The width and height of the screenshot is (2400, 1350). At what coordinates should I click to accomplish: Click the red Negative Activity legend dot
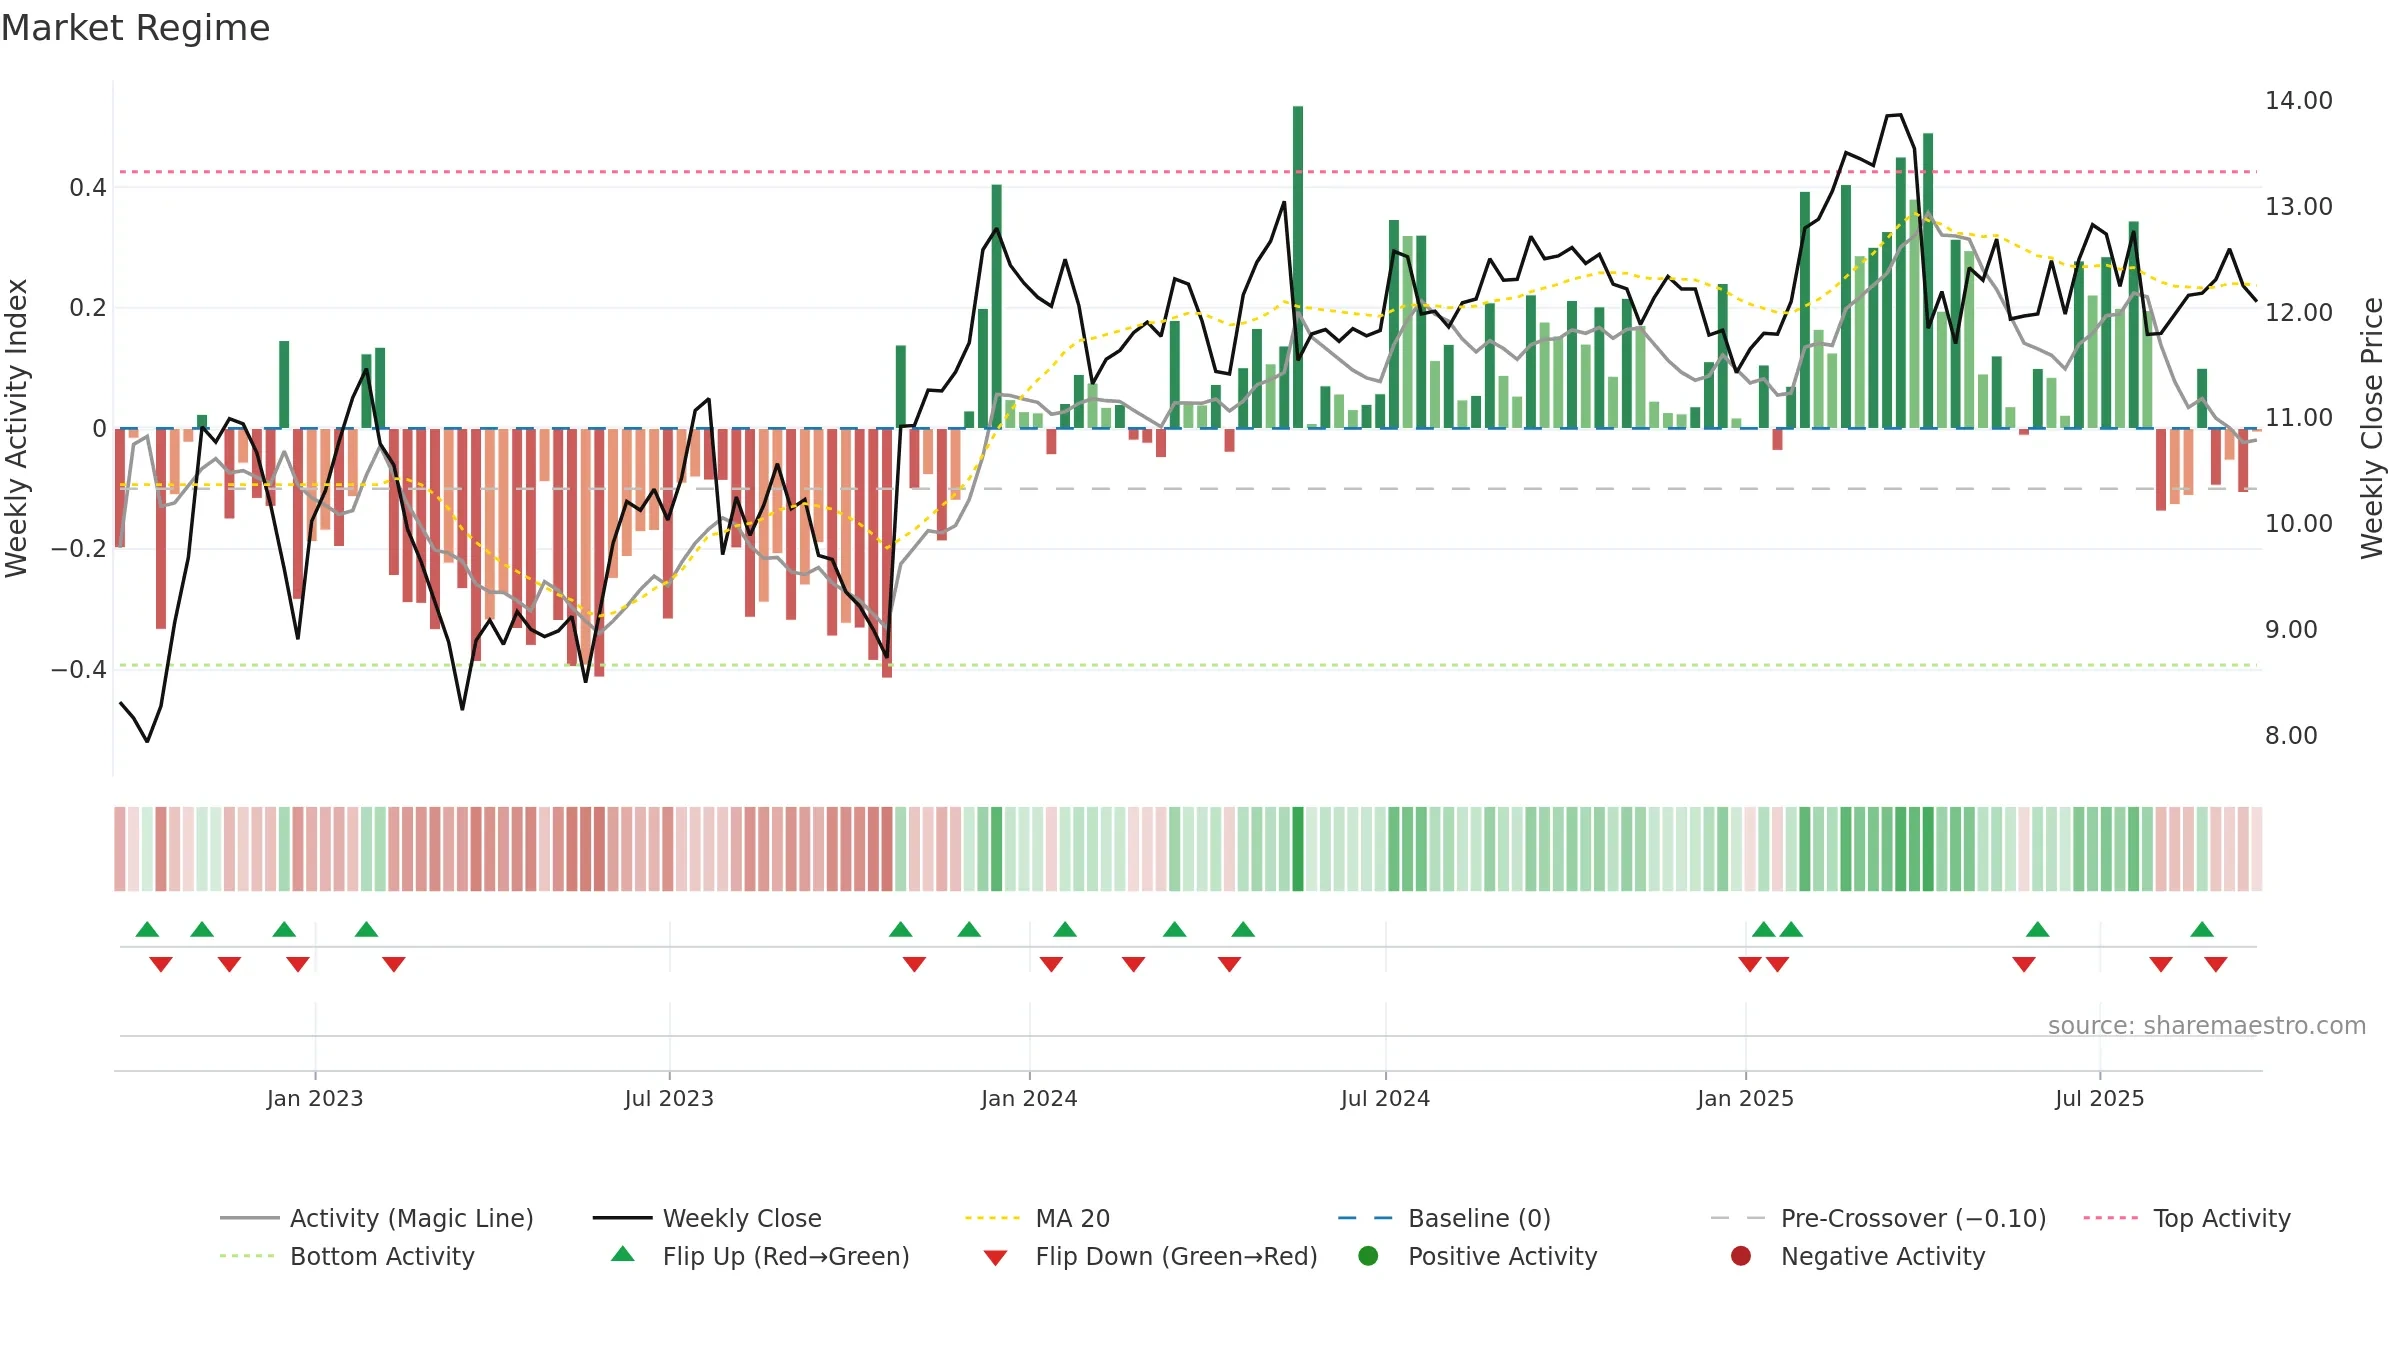point(1741,1256)
